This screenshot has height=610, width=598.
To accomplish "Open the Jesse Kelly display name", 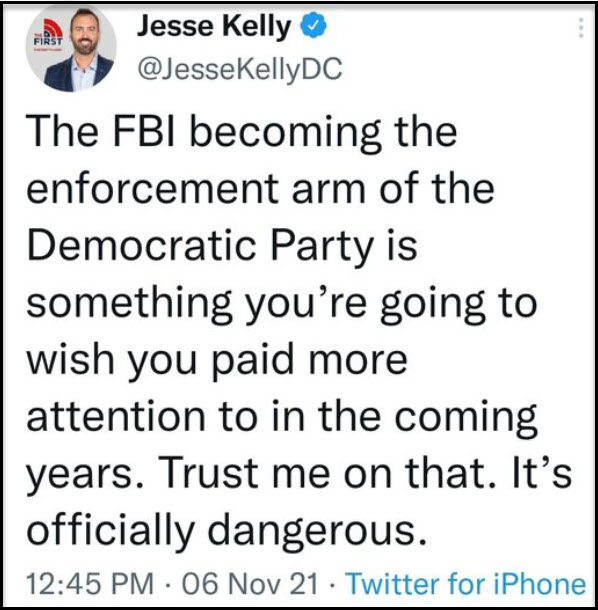I will (x=214, y=26).
